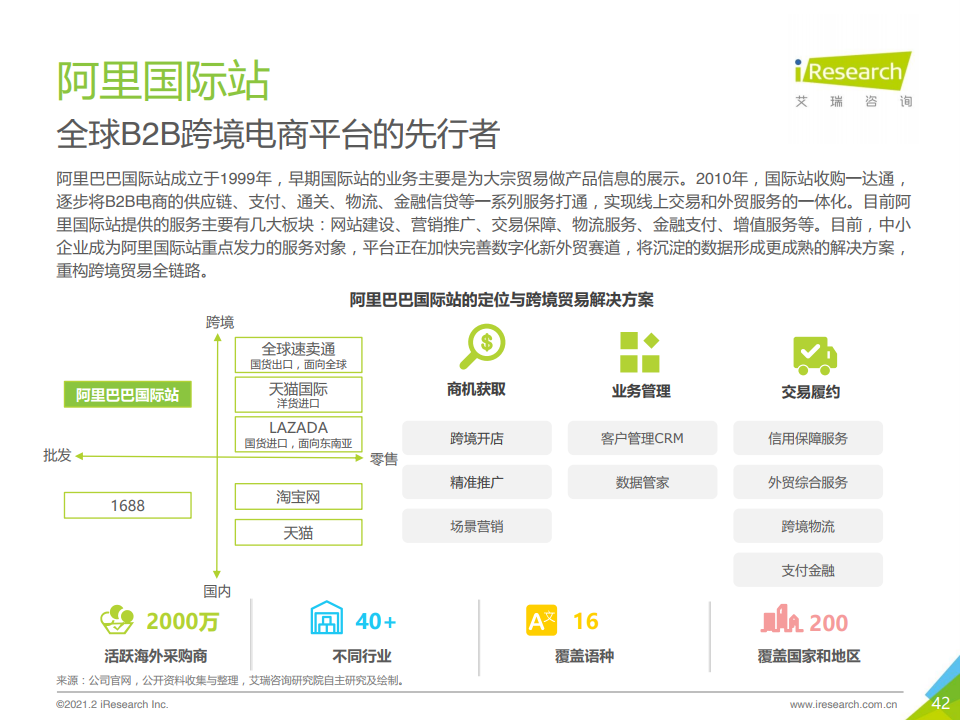This screenshot has width=960, height=720.
Task: Select the LAZADA box
Action: [299, 434]
